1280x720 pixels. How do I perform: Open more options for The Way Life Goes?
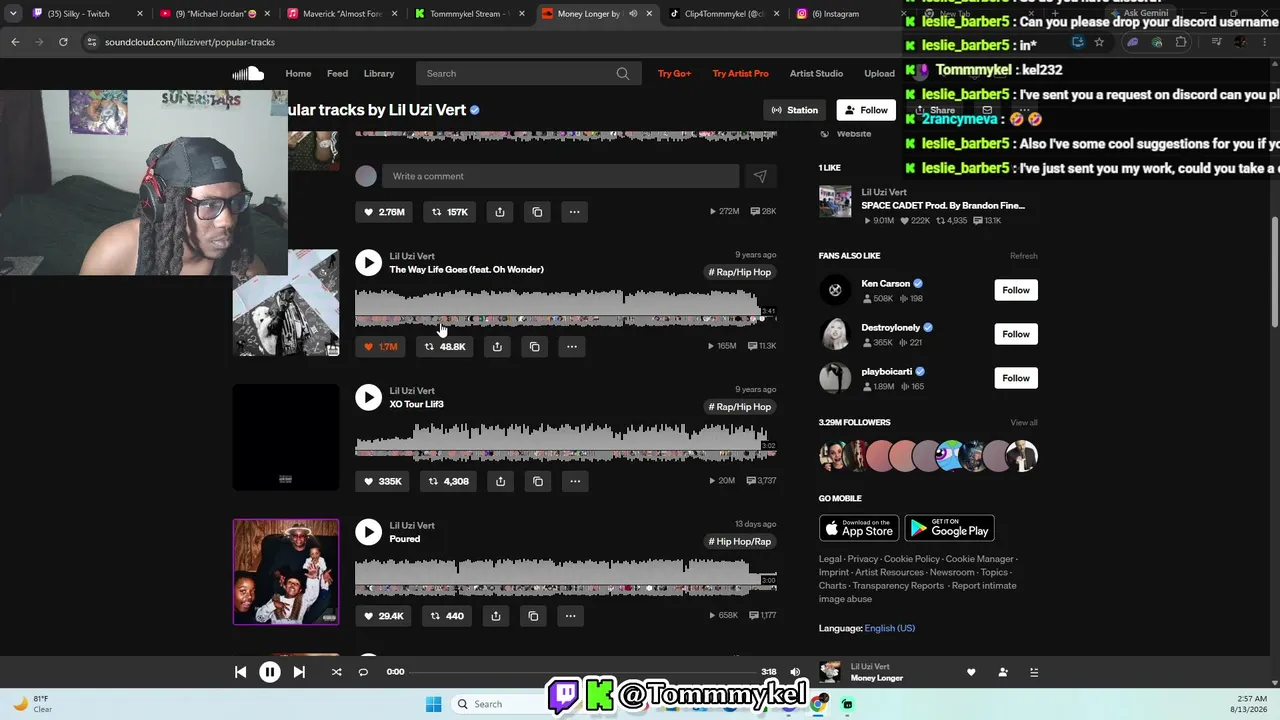pyautogui.click(x=571, y=347)
